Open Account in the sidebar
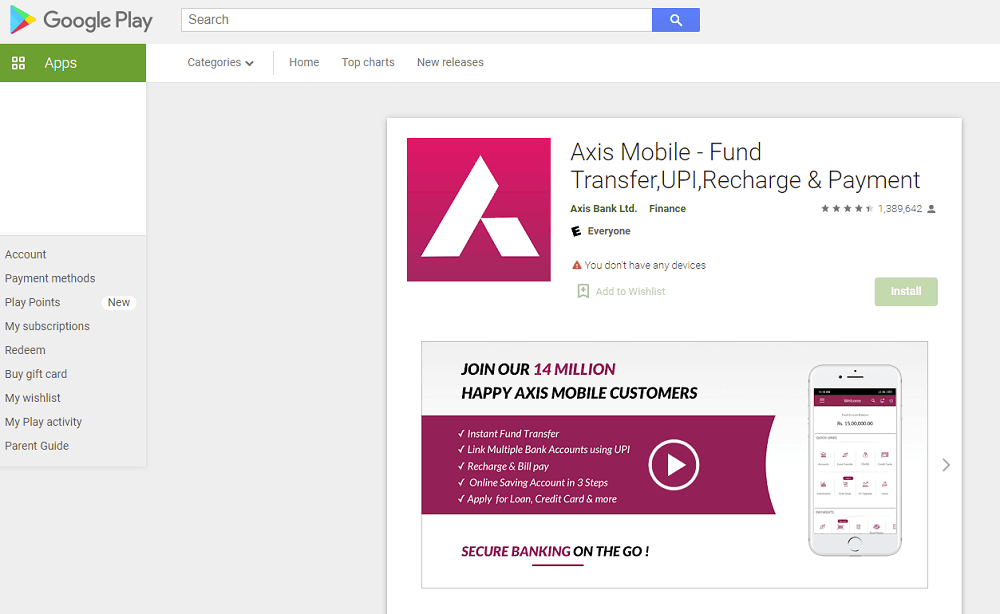The width and height of the screenshot is (1000, 614). (26, 254)
